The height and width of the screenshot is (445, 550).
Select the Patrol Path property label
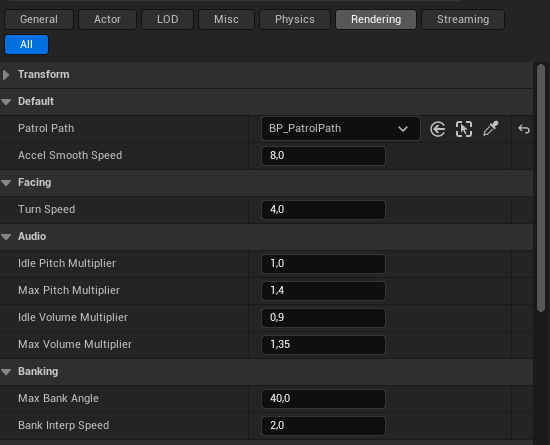pyautogui.click(x=46, y=128)
